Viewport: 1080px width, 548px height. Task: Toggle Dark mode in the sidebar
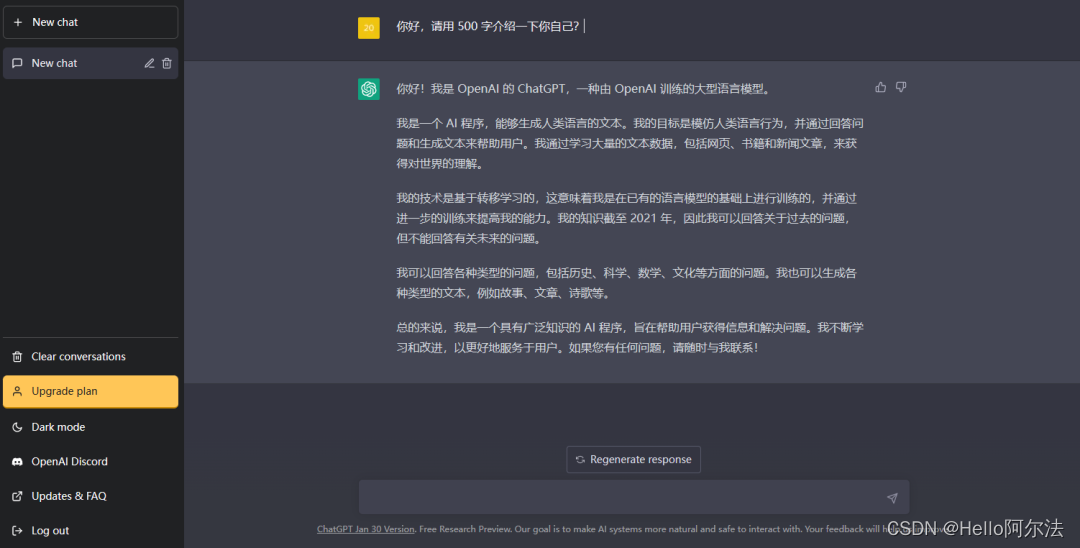90,427
